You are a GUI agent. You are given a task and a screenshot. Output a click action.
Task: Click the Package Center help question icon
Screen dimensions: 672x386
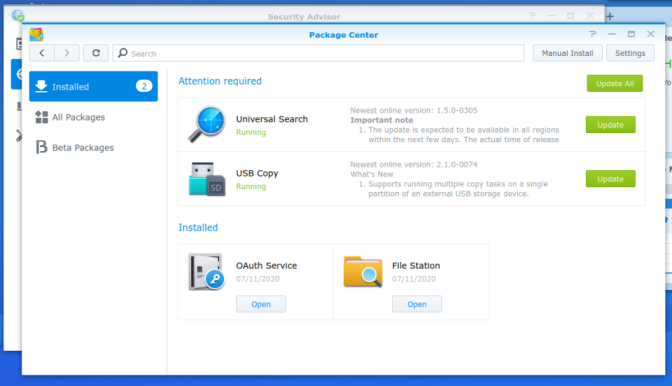click(x=592, y=34)
